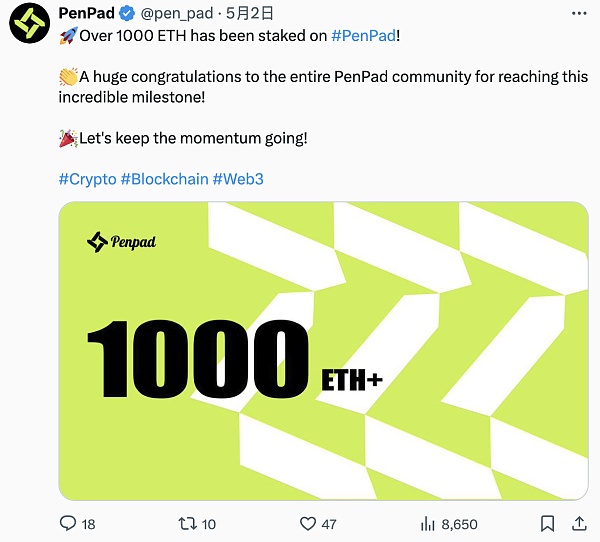The image size is (600, 542).
Task: Click the @pen_pad handle
Action: (177, 13)
